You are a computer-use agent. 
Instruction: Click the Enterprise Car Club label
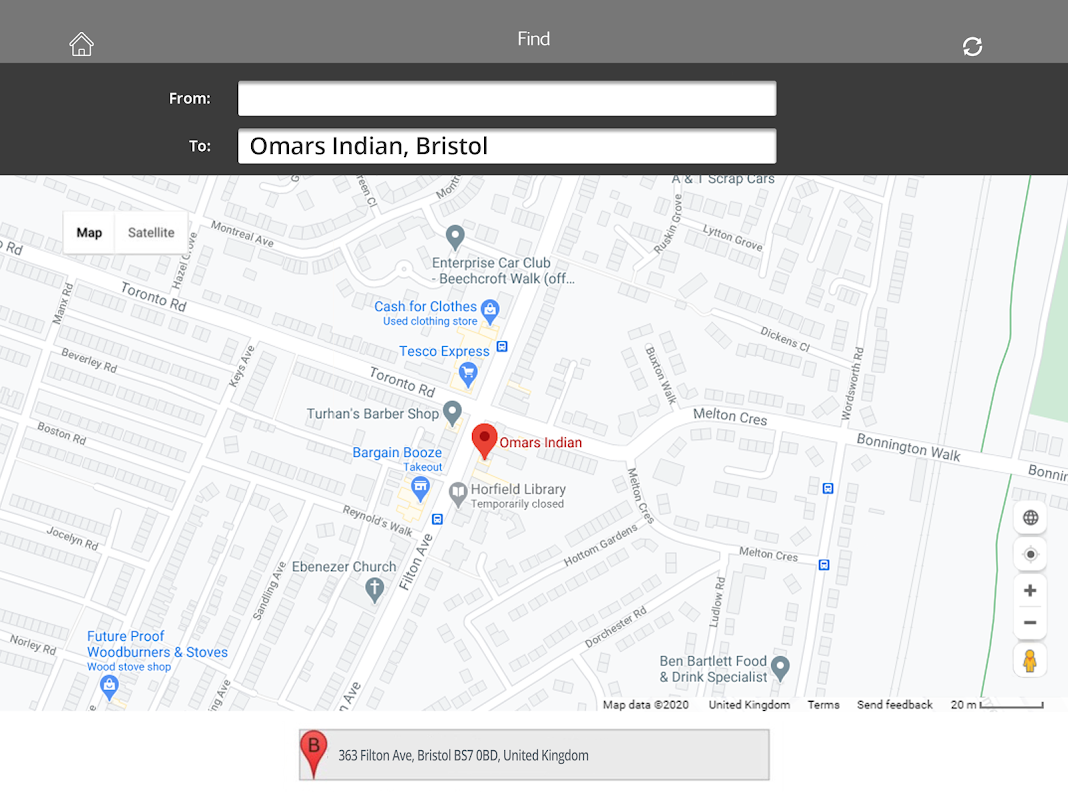point(503,270)
